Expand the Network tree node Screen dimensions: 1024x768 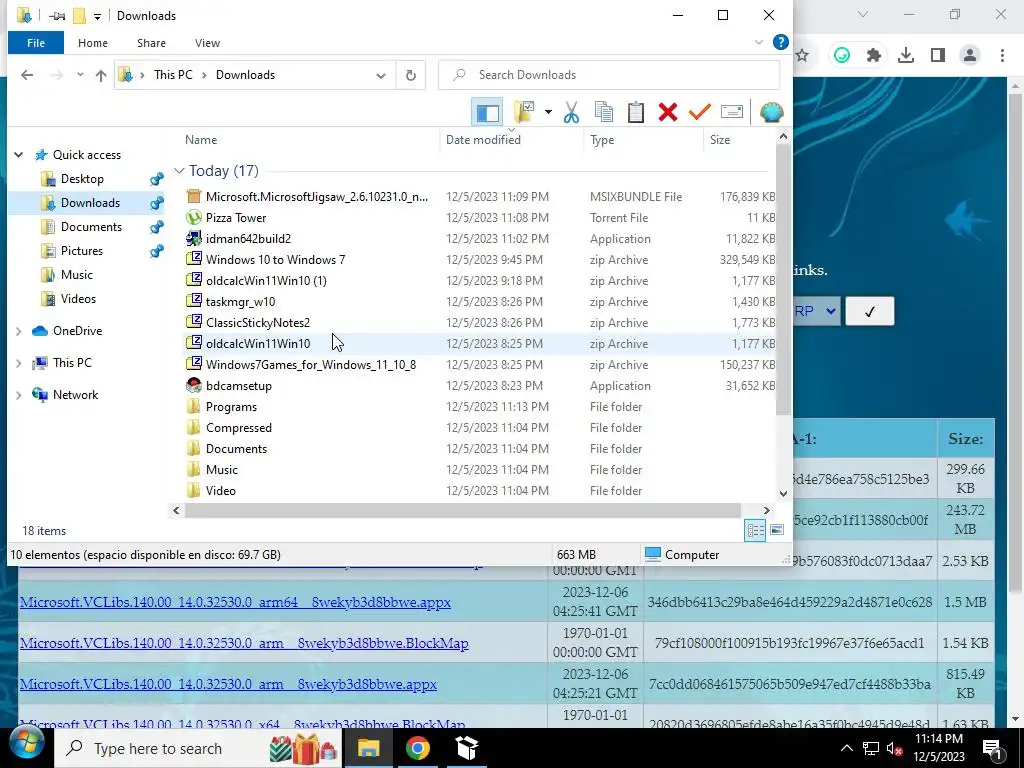(19, 395)
